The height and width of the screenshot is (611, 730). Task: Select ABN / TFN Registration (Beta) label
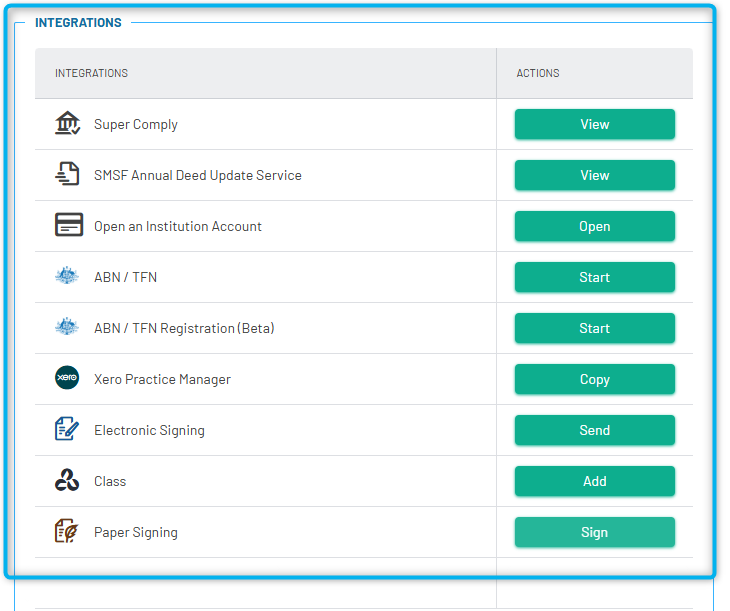click(184, 328)
